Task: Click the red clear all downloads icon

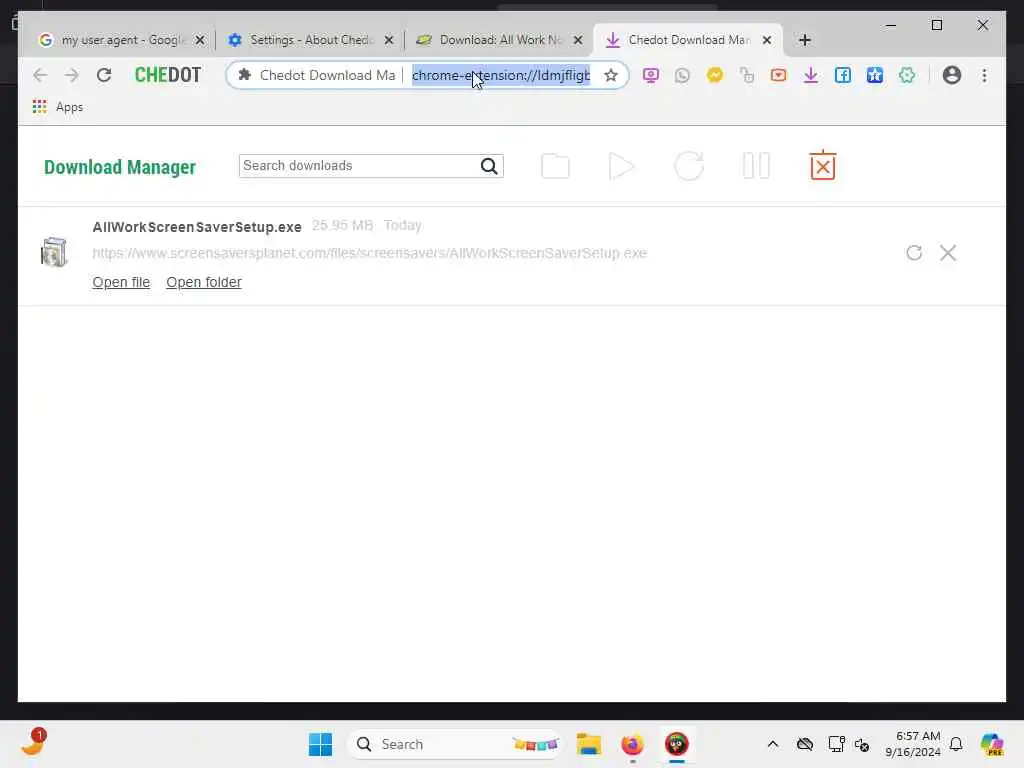Action: tap(822, 165)
